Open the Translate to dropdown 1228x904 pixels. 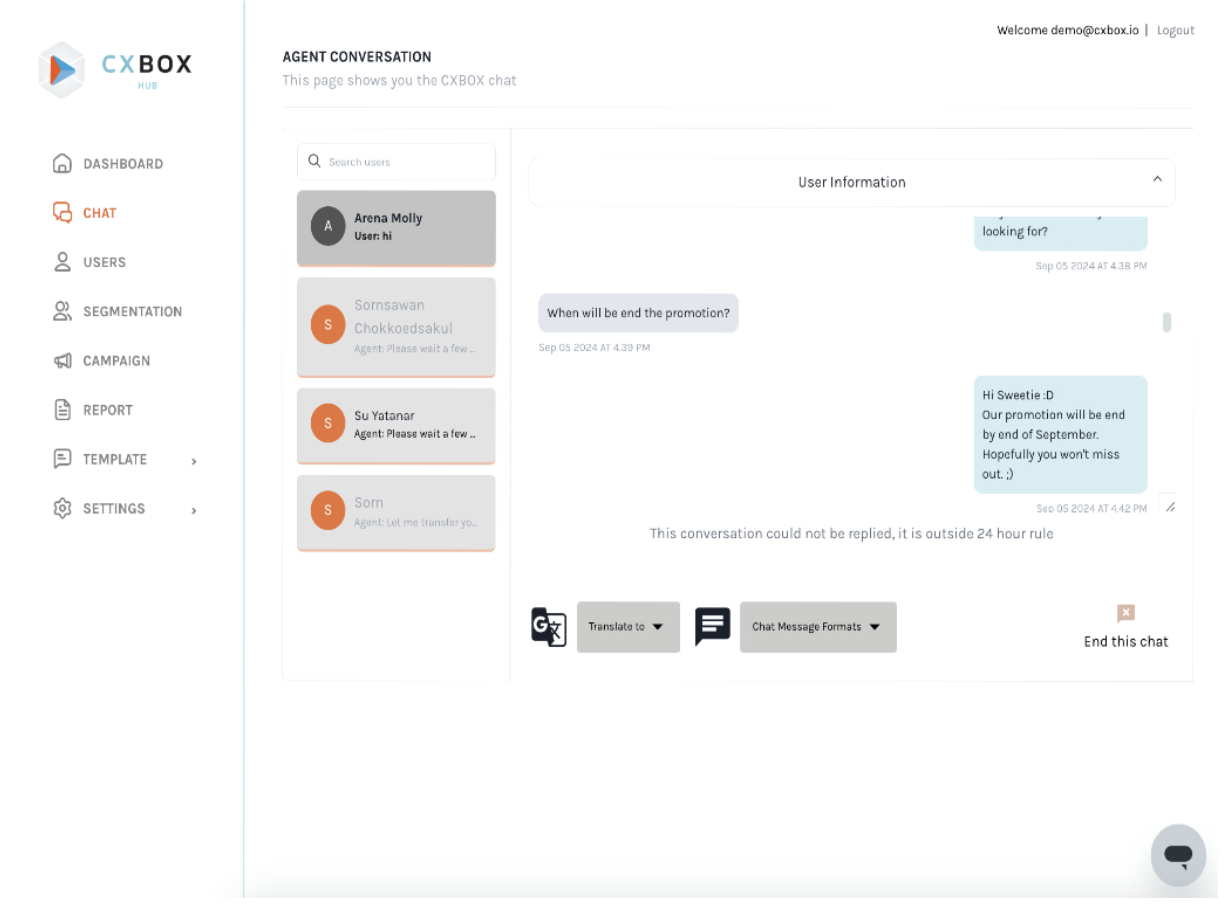click(x=628, y=627)
